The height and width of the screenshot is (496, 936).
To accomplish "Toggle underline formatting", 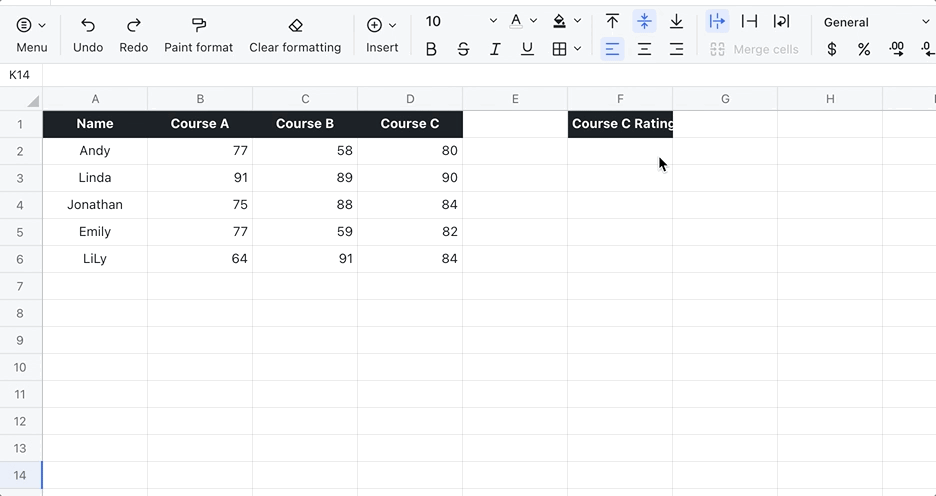I will [x=527, y=49].
